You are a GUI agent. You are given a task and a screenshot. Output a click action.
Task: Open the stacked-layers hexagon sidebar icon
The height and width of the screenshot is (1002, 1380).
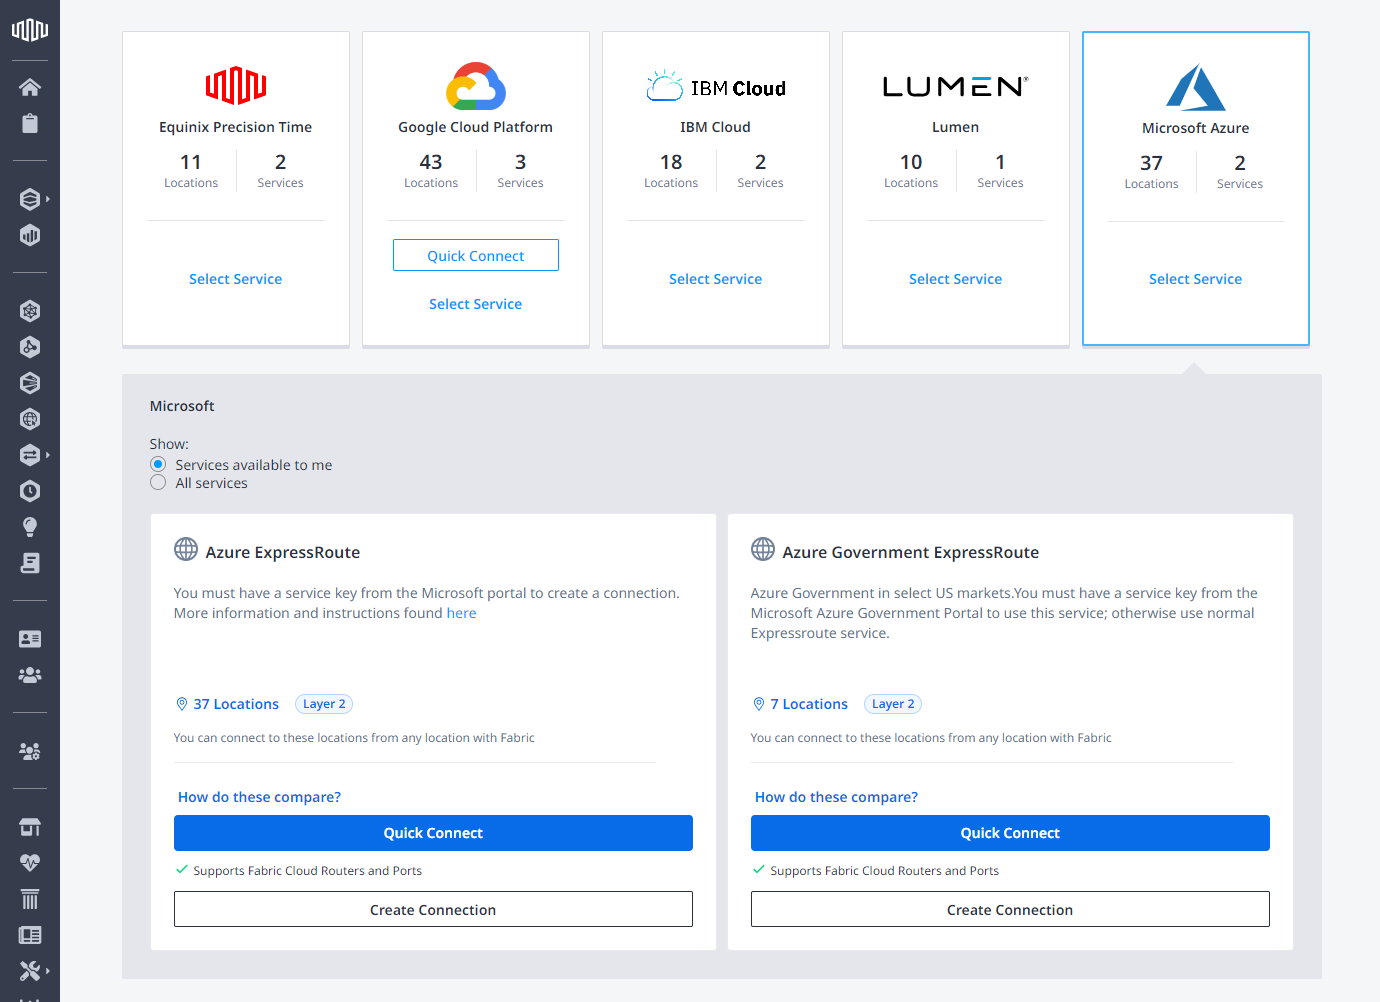tap(30, 199)
